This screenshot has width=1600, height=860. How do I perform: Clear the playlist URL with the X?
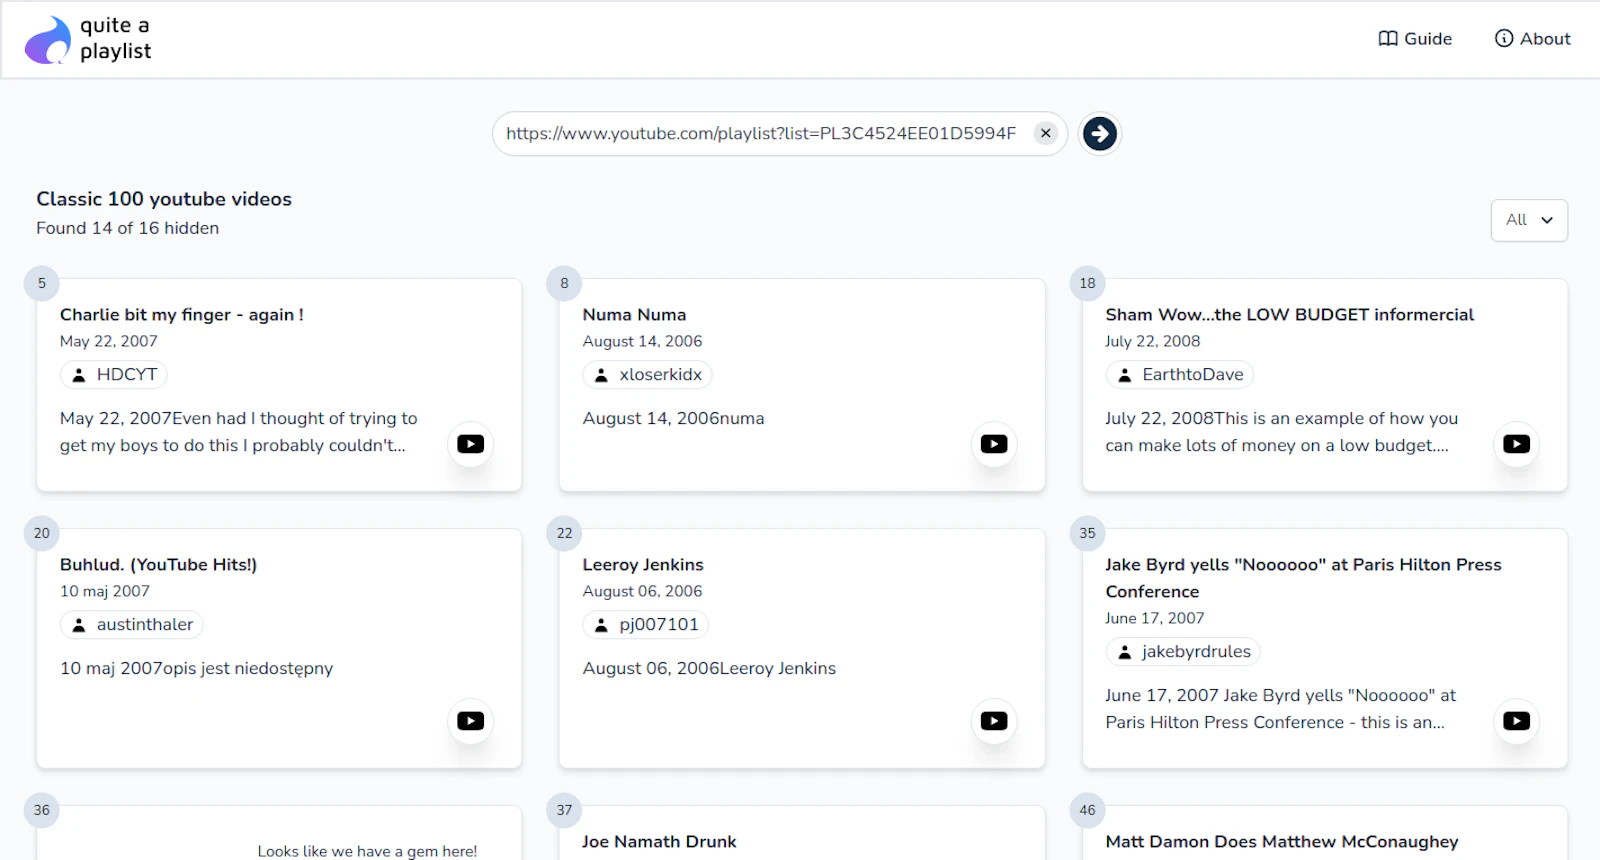1045,133
